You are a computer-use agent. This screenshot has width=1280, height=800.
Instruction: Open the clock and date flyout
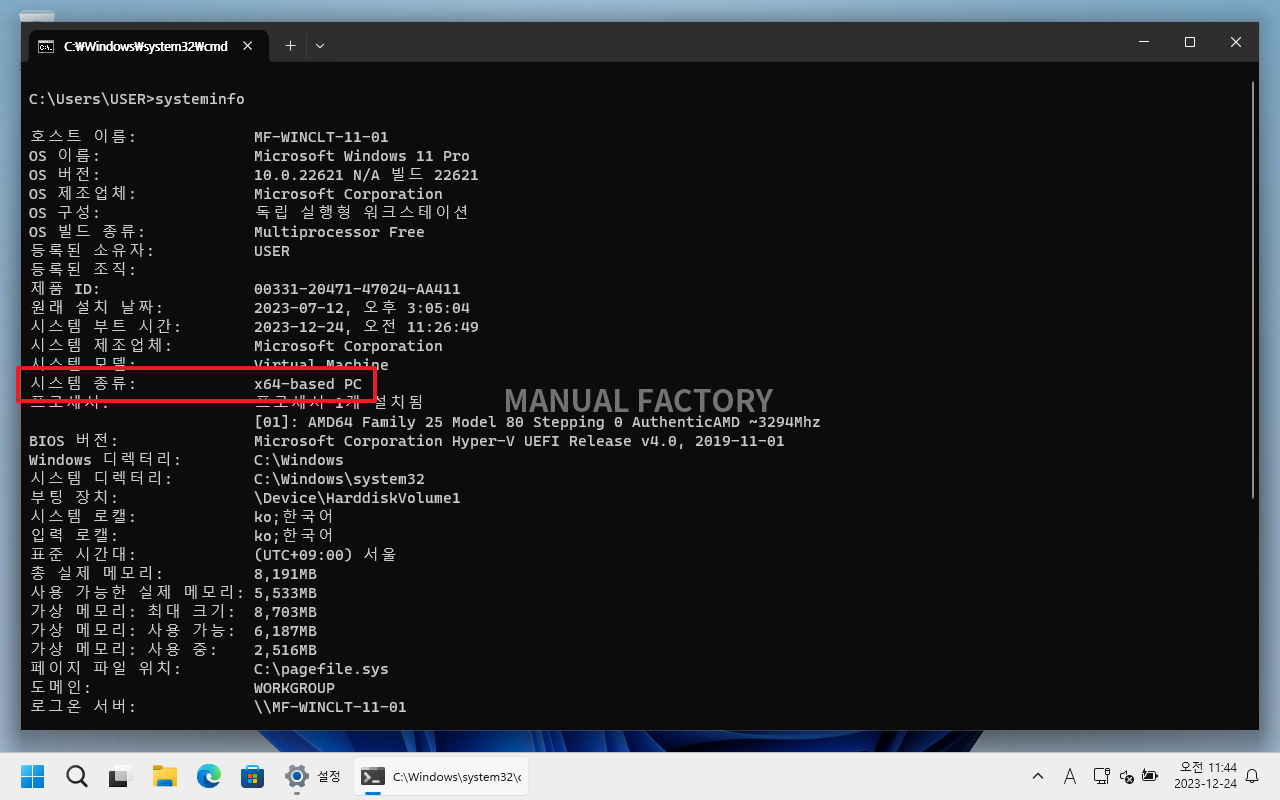(1205, 776)
